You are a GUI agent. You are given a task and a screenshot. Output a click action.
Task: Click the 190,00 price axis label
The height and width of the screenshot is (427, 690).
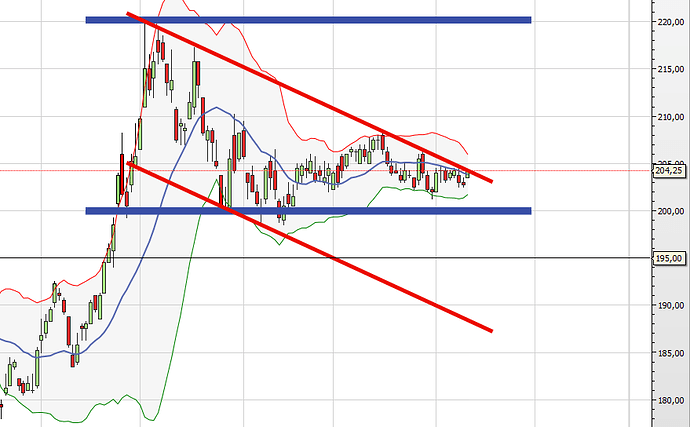pos(670,306)
